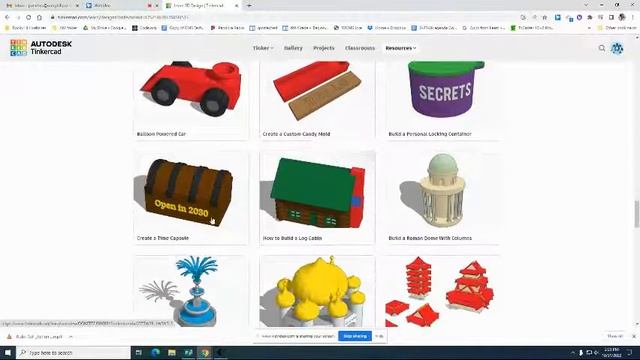This screenshot has height=360, width=640.
Task: Click the 'Create a Custom Candy Mold' link
Action: point(296,134)
